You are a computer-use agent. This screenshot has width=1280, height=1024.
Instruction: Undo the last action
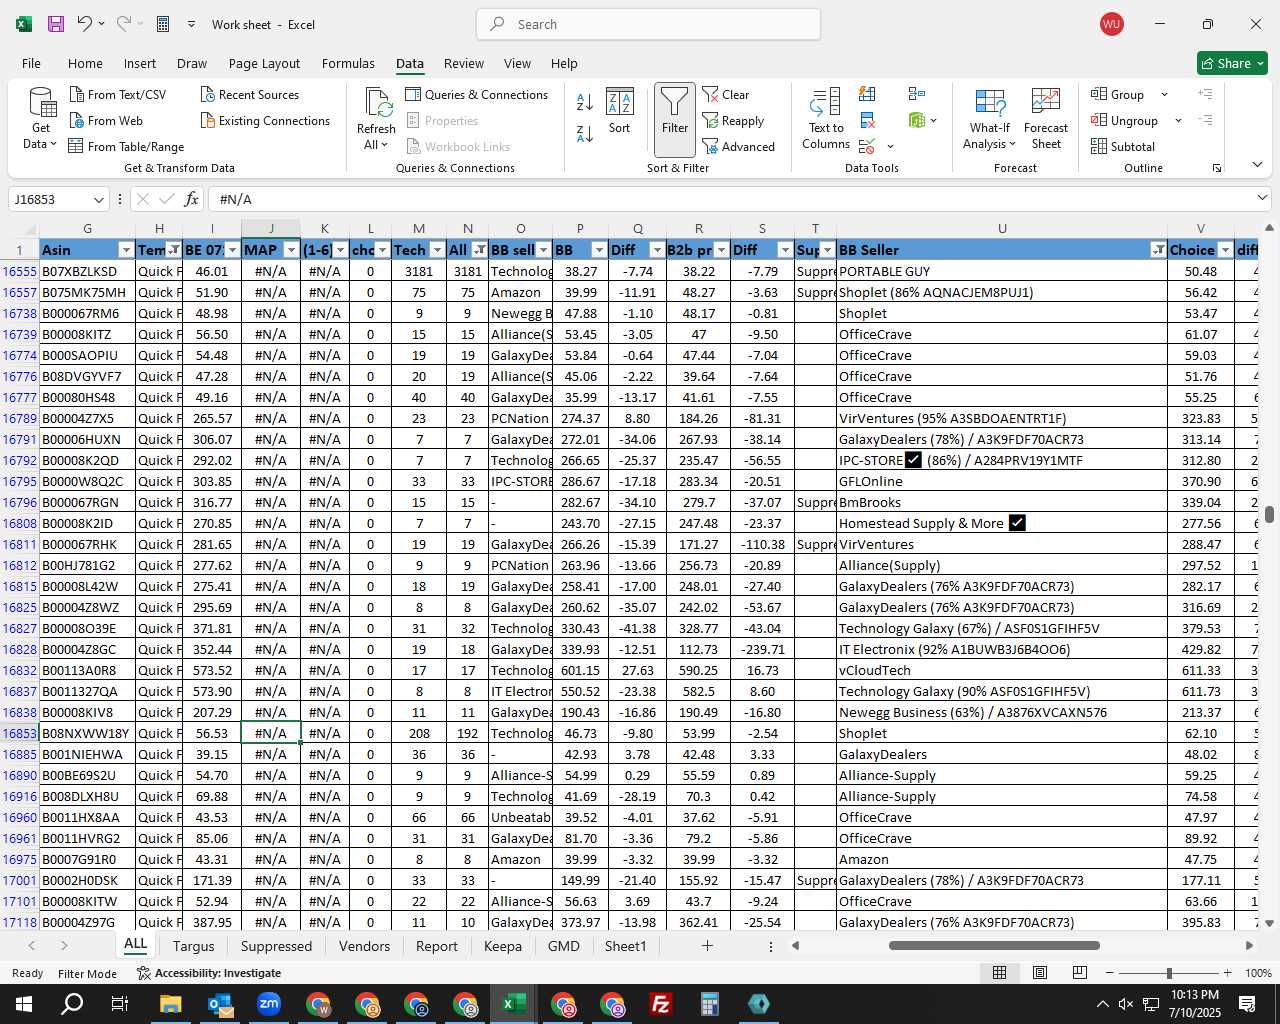coord(85,24)
